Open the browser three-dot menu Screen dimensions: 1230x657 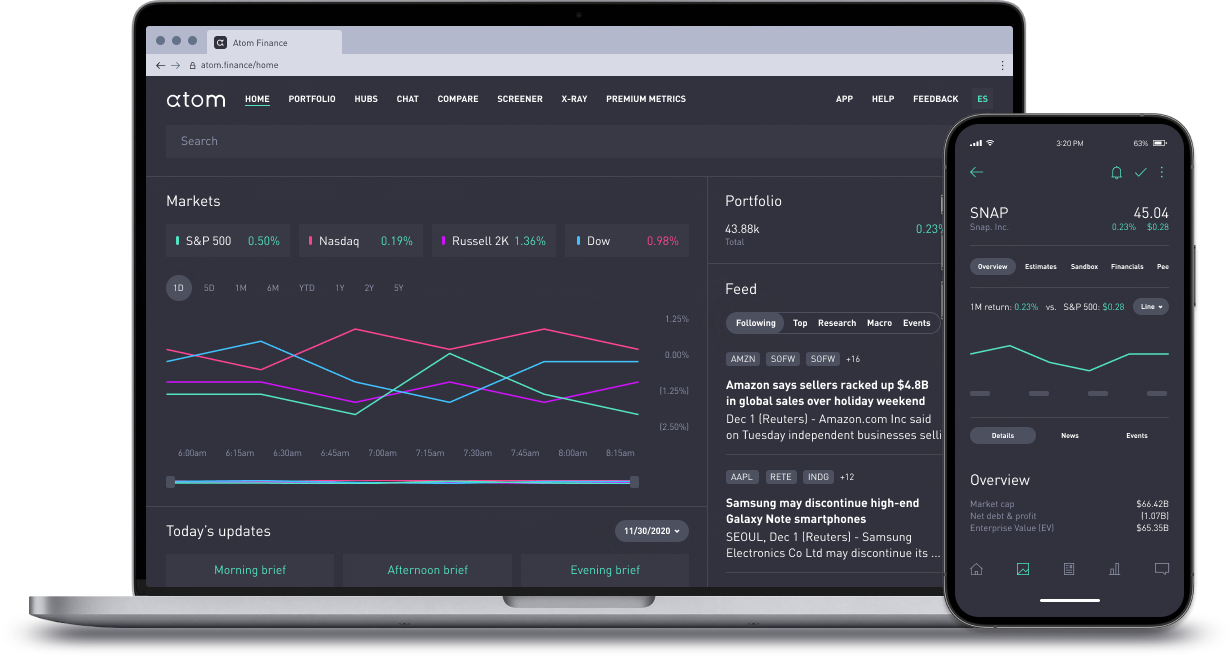[x=1002, y=65]
